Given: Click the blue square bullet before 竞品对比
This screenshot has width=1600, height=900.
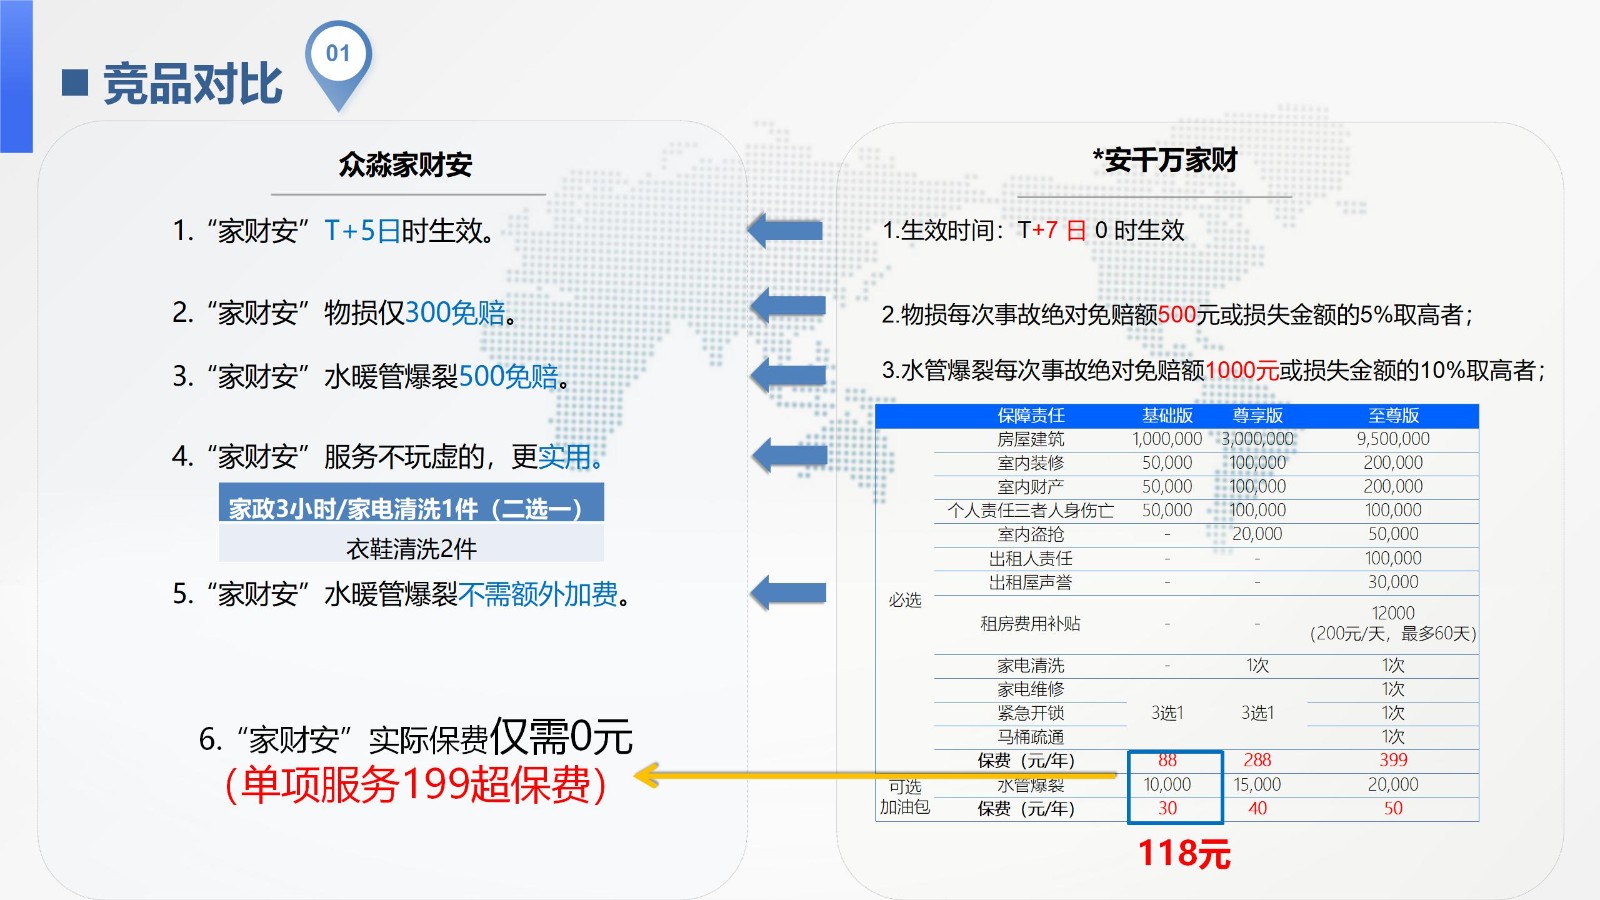Looking at the screenshot, I should 75,83.
